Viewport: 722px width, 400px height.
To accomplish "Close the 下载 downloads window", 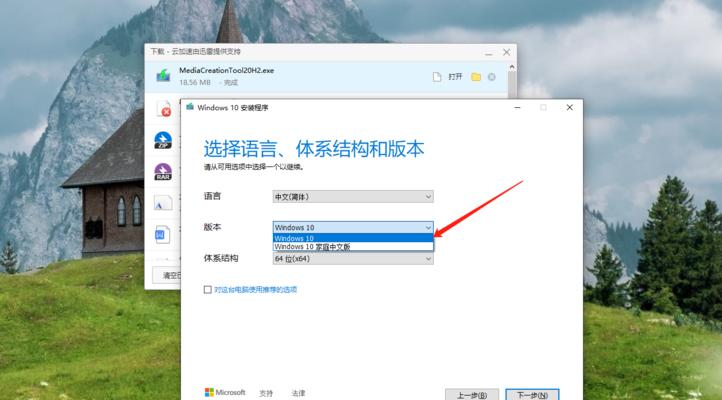I will pyautogui.click(x=507, y=52).
